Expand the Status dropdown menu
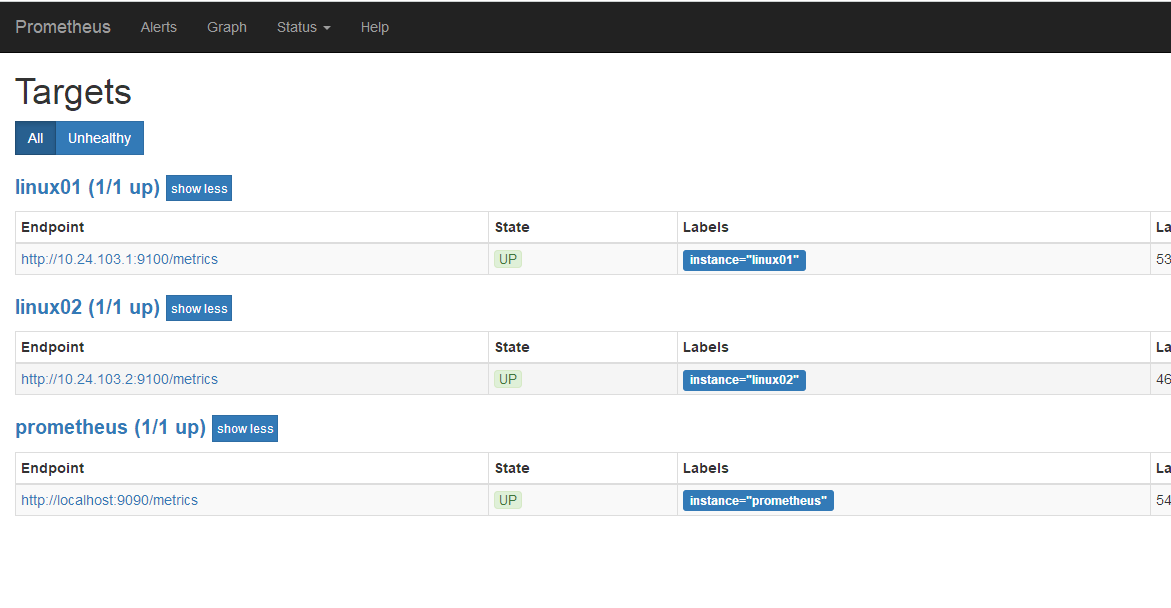 [303, 27]
